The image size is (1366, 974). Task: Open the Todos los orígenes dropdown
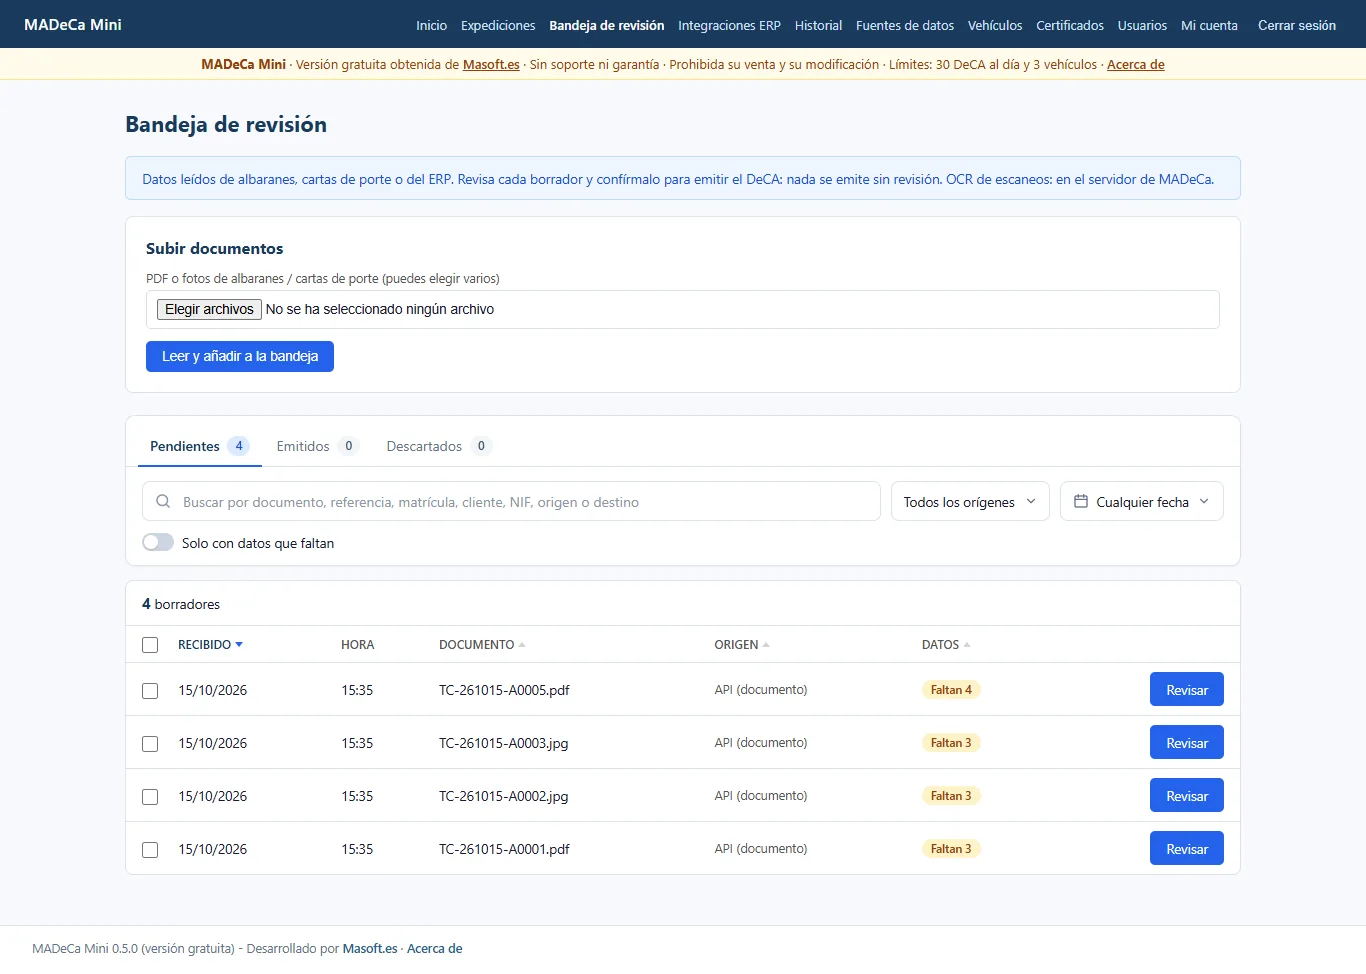click(x=970, y=501)
